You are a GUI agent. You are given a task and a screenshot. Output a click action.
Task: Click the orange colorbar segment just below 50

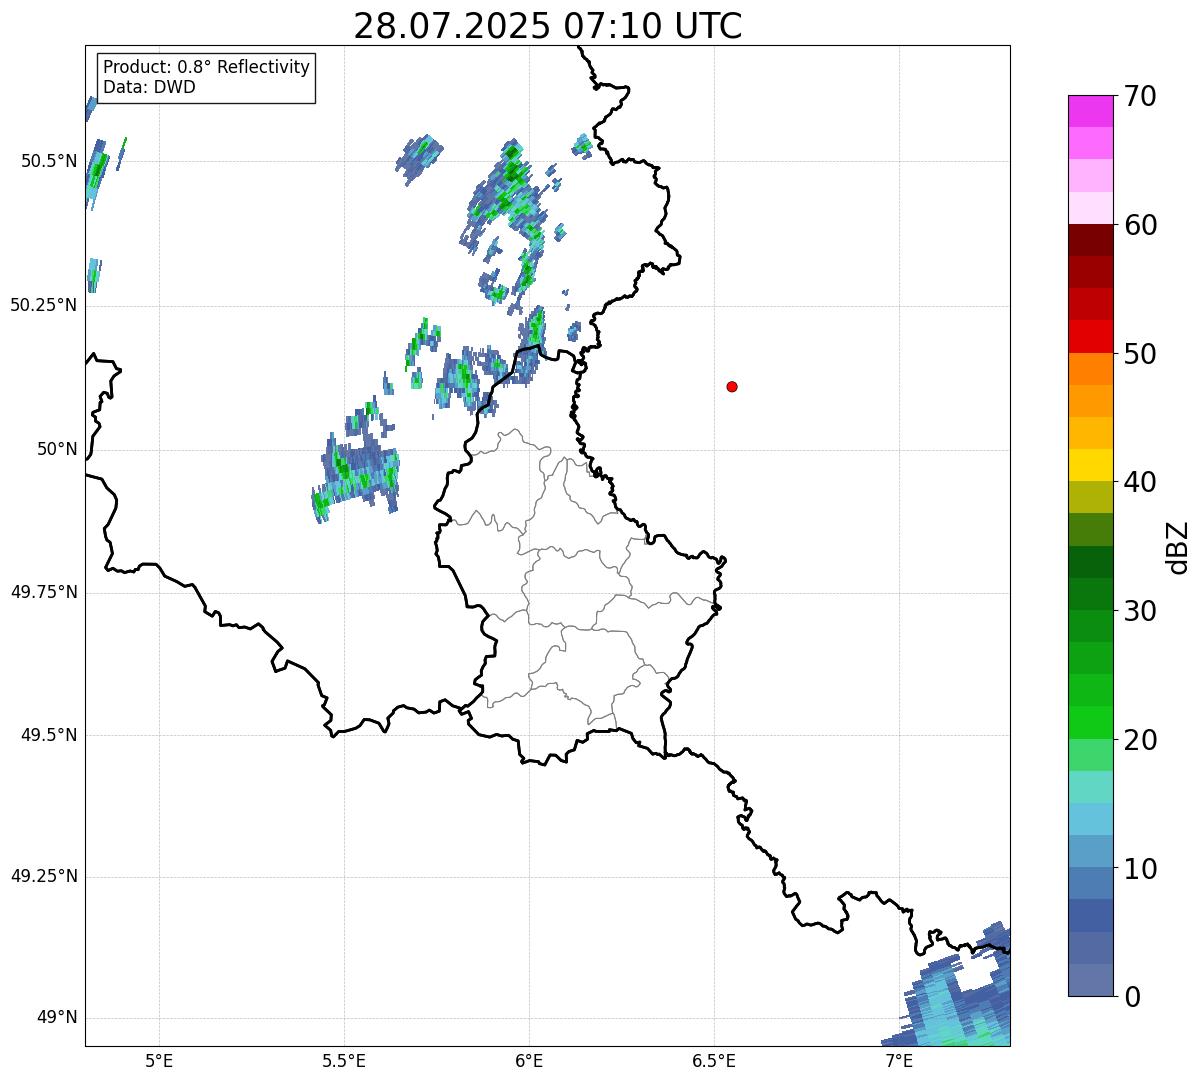[x=1090, y=369]
